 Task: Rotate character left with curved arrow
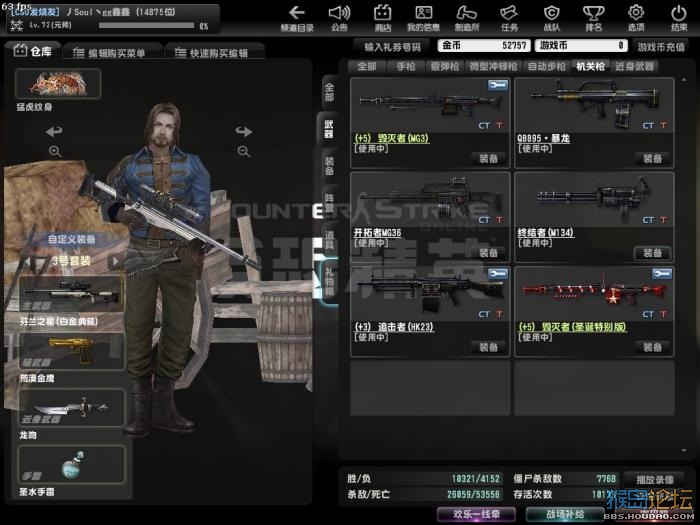[x=54, y=131]
